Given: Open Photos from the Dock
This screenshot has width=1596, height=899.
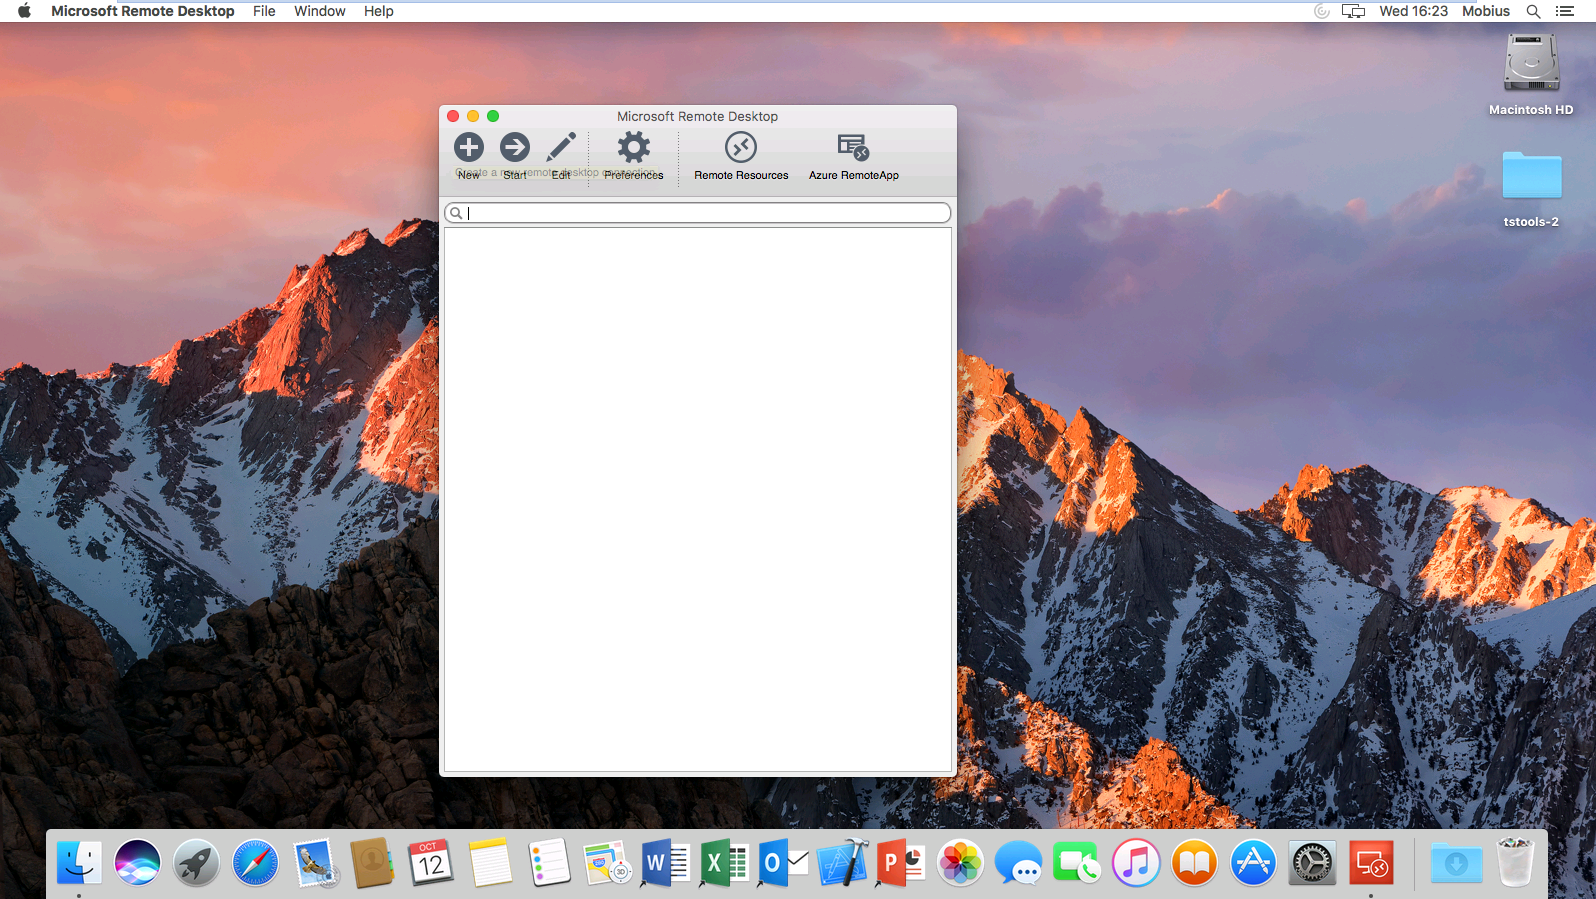Looking at the screenshot, I should tap(960, 862).
